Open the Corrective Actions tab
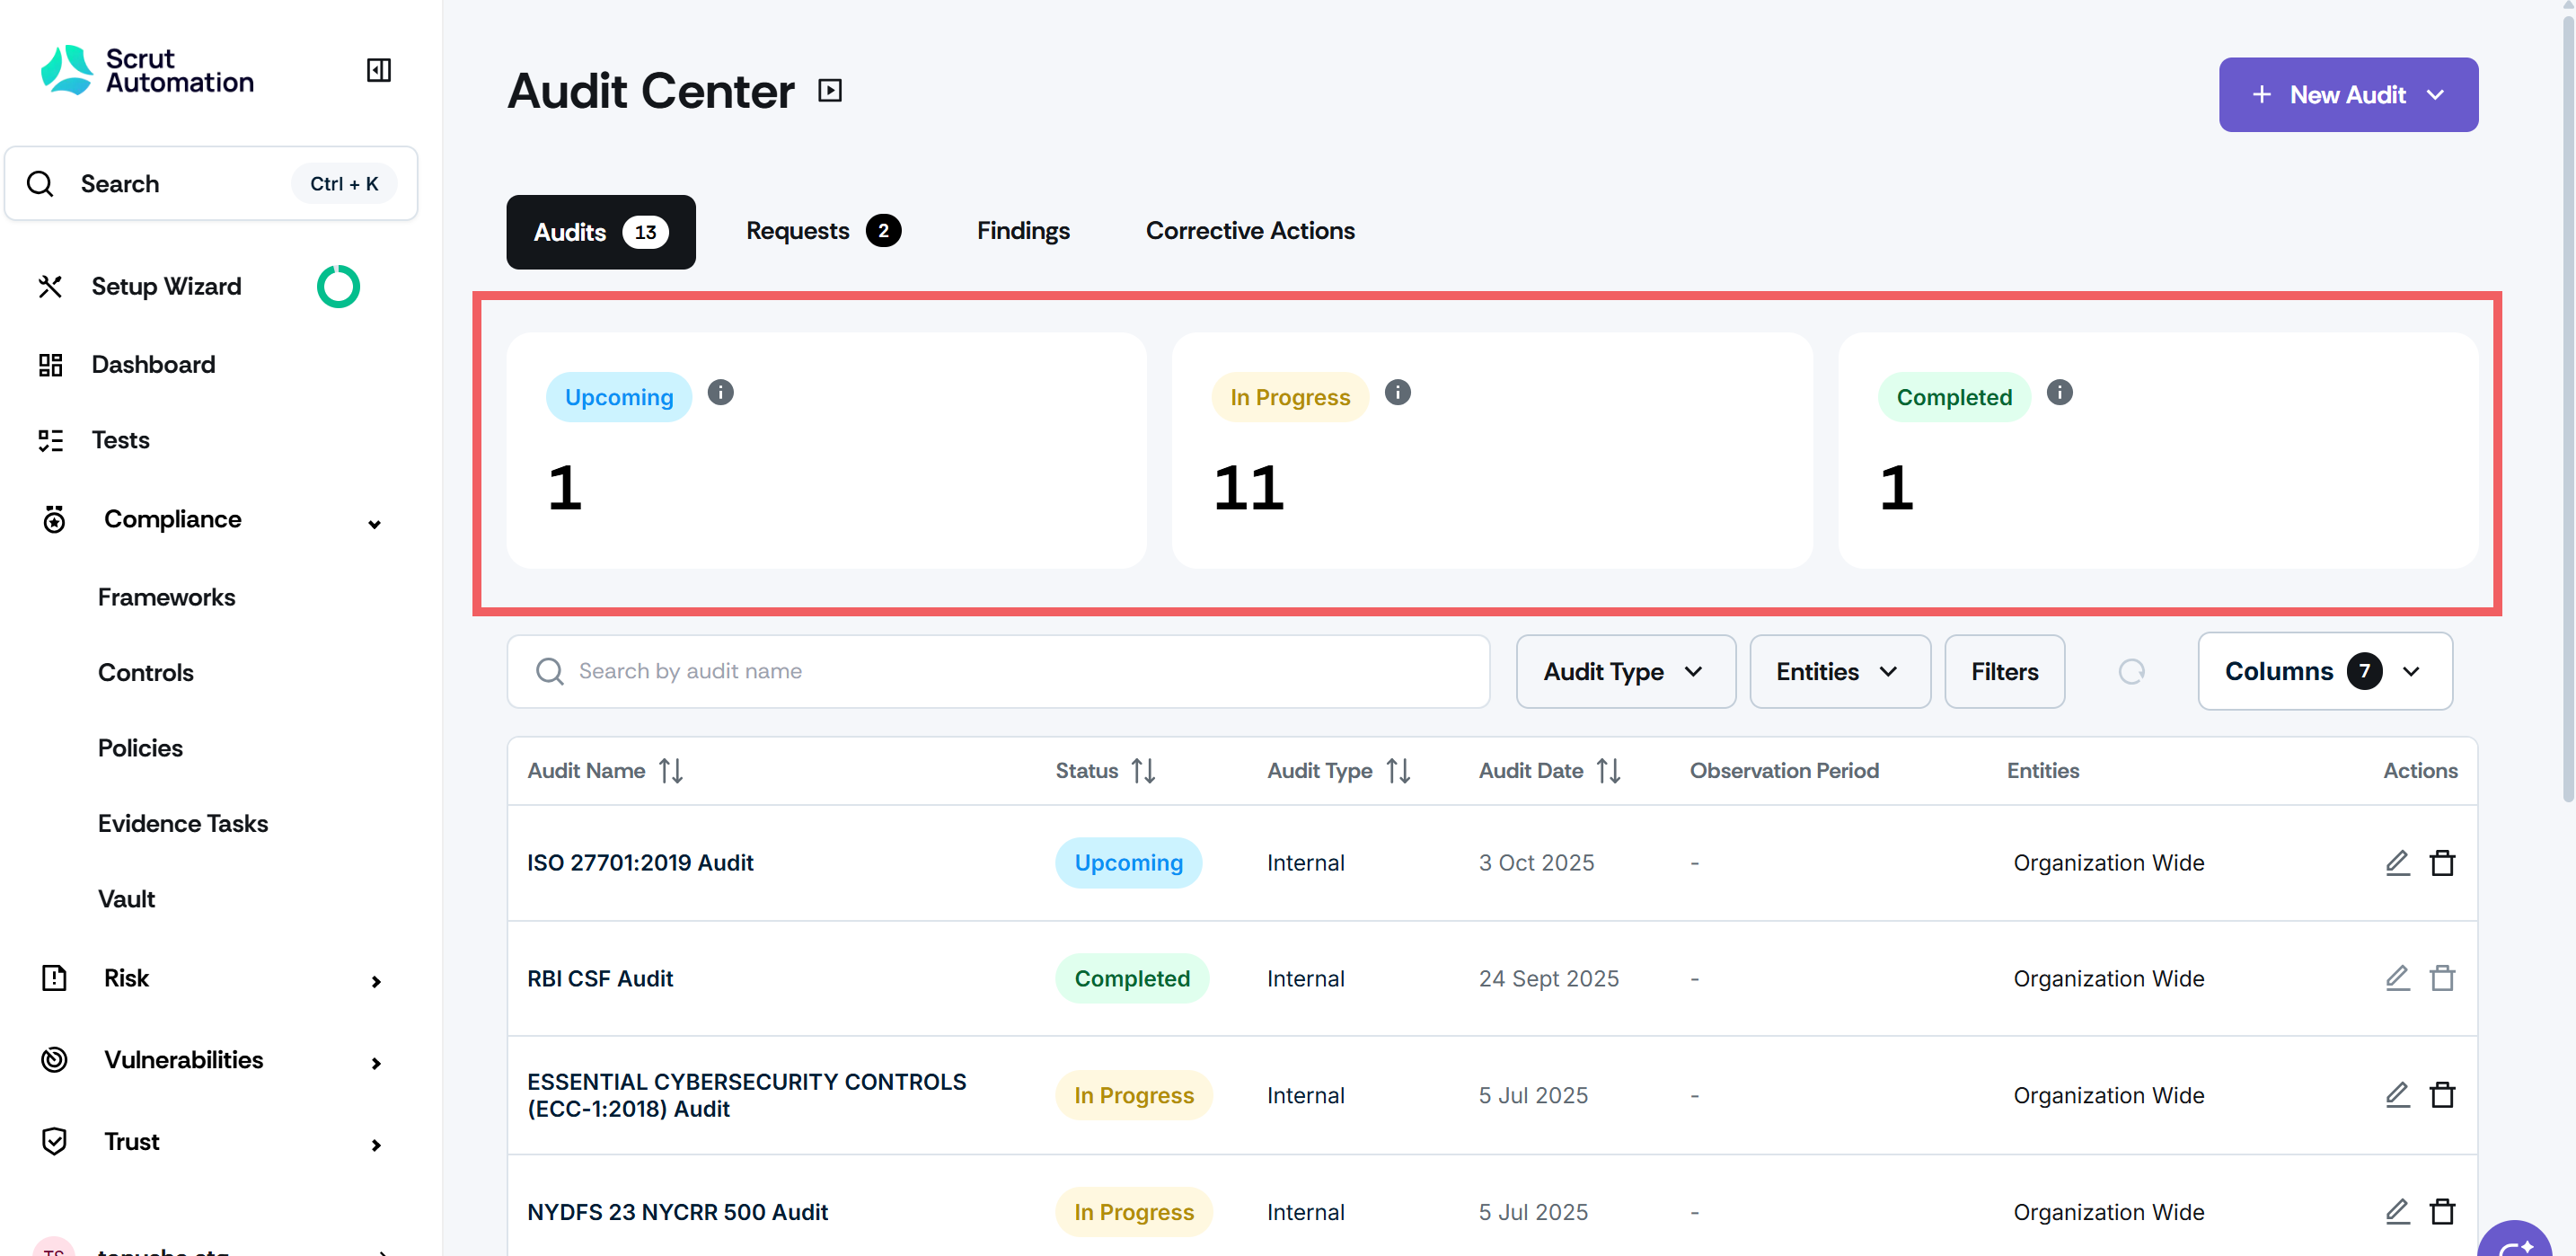Image resolution: width=2576 pixels, height=1256 pixels. tap(1249, 231)
